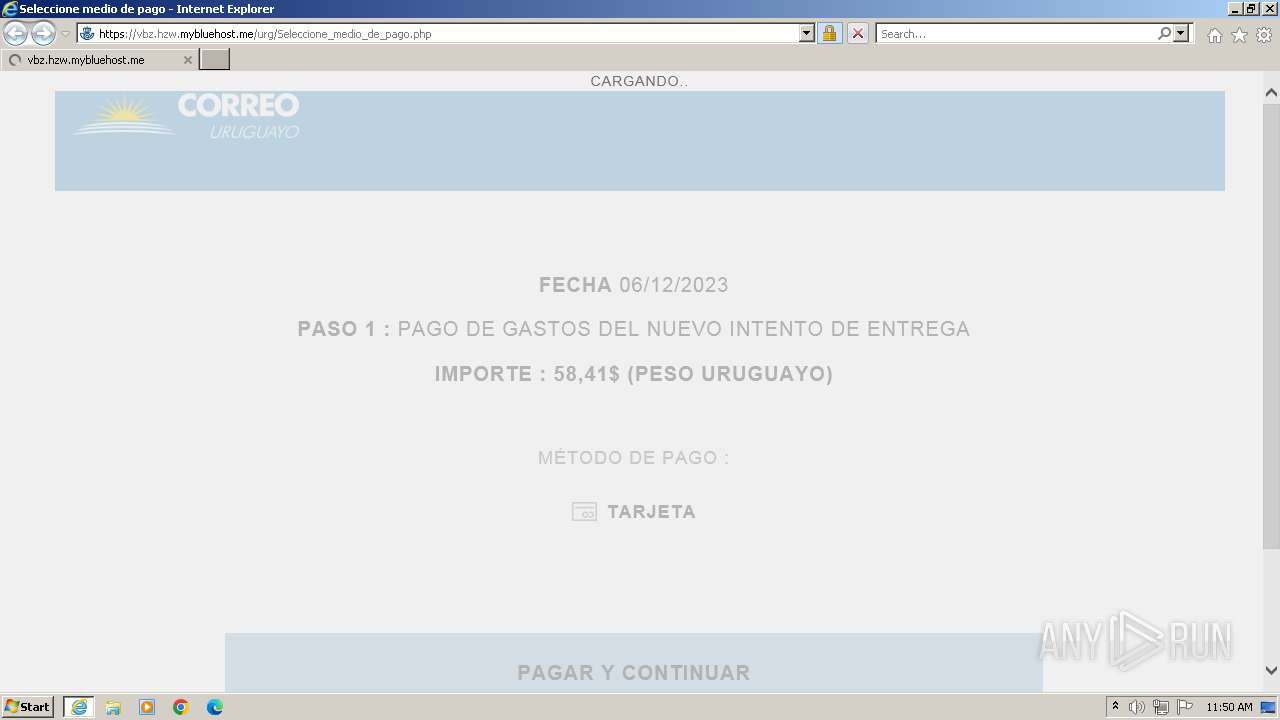Click the page scrollbar up arrow

point(1271,92)
